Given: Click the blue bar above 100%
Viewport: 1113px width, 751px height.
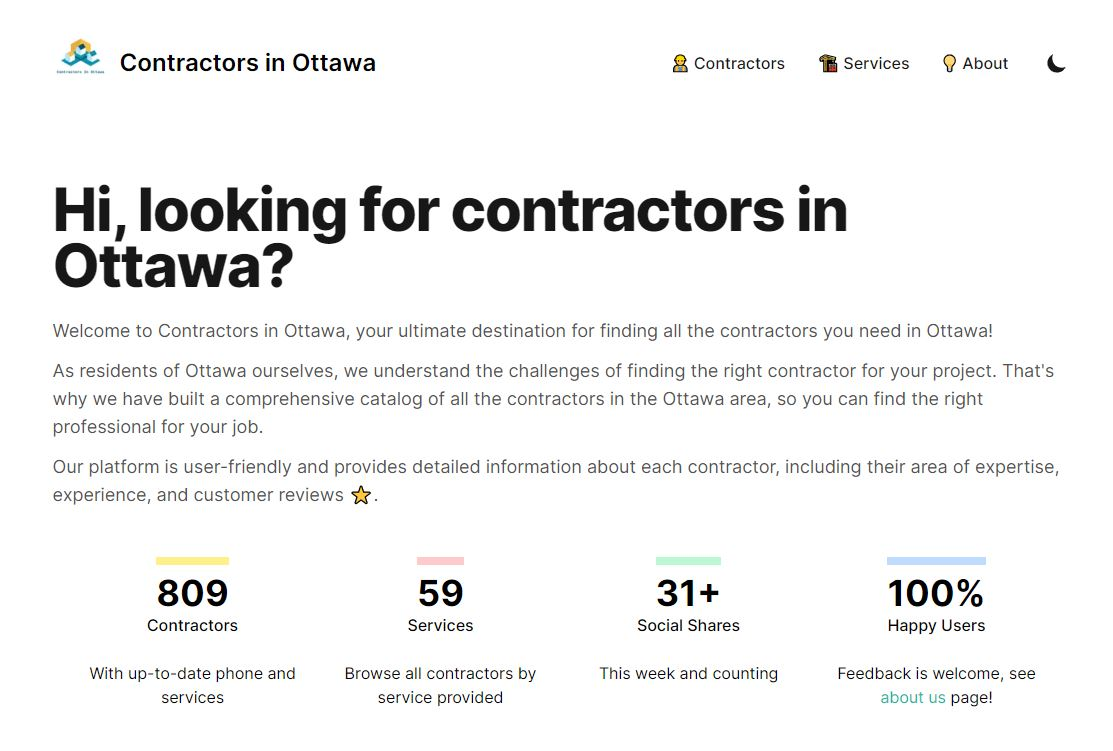Looking at the screenshot, I should pos(936,560).
